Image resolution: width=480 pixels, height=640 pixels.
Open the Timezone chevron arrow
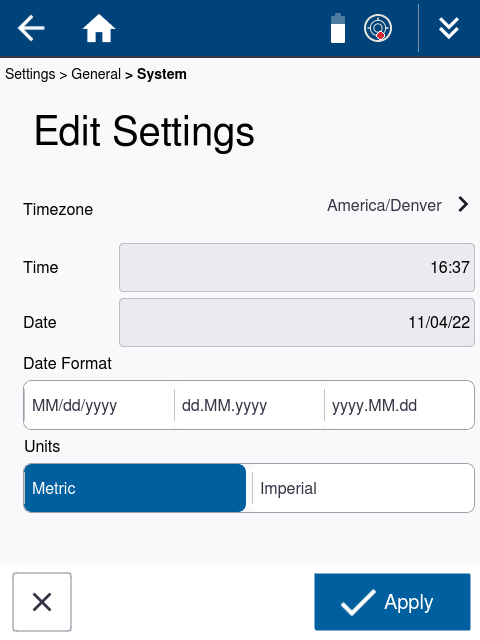click(x=463, y=204)
